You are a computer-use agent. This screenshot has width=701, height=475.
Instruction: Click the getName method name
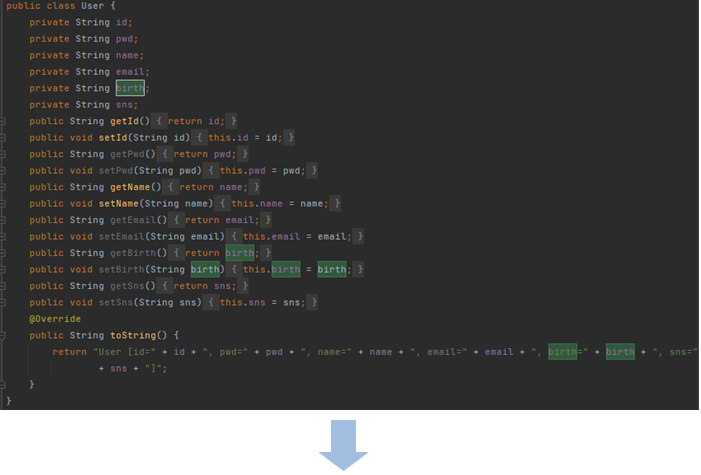(130, 187)
